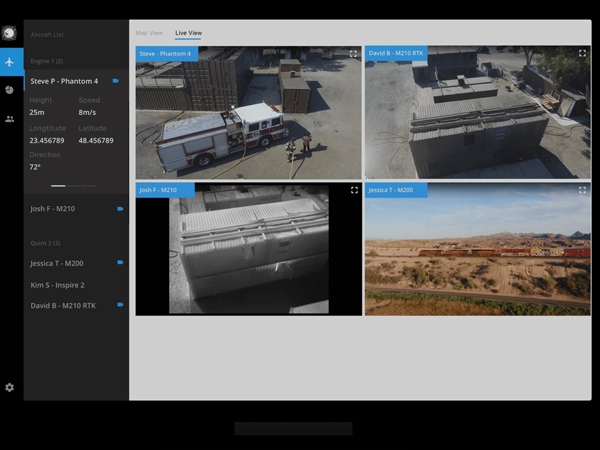Select the Live View tab
Viewport: 600px width, 450px height.
(x=188, y=33)
